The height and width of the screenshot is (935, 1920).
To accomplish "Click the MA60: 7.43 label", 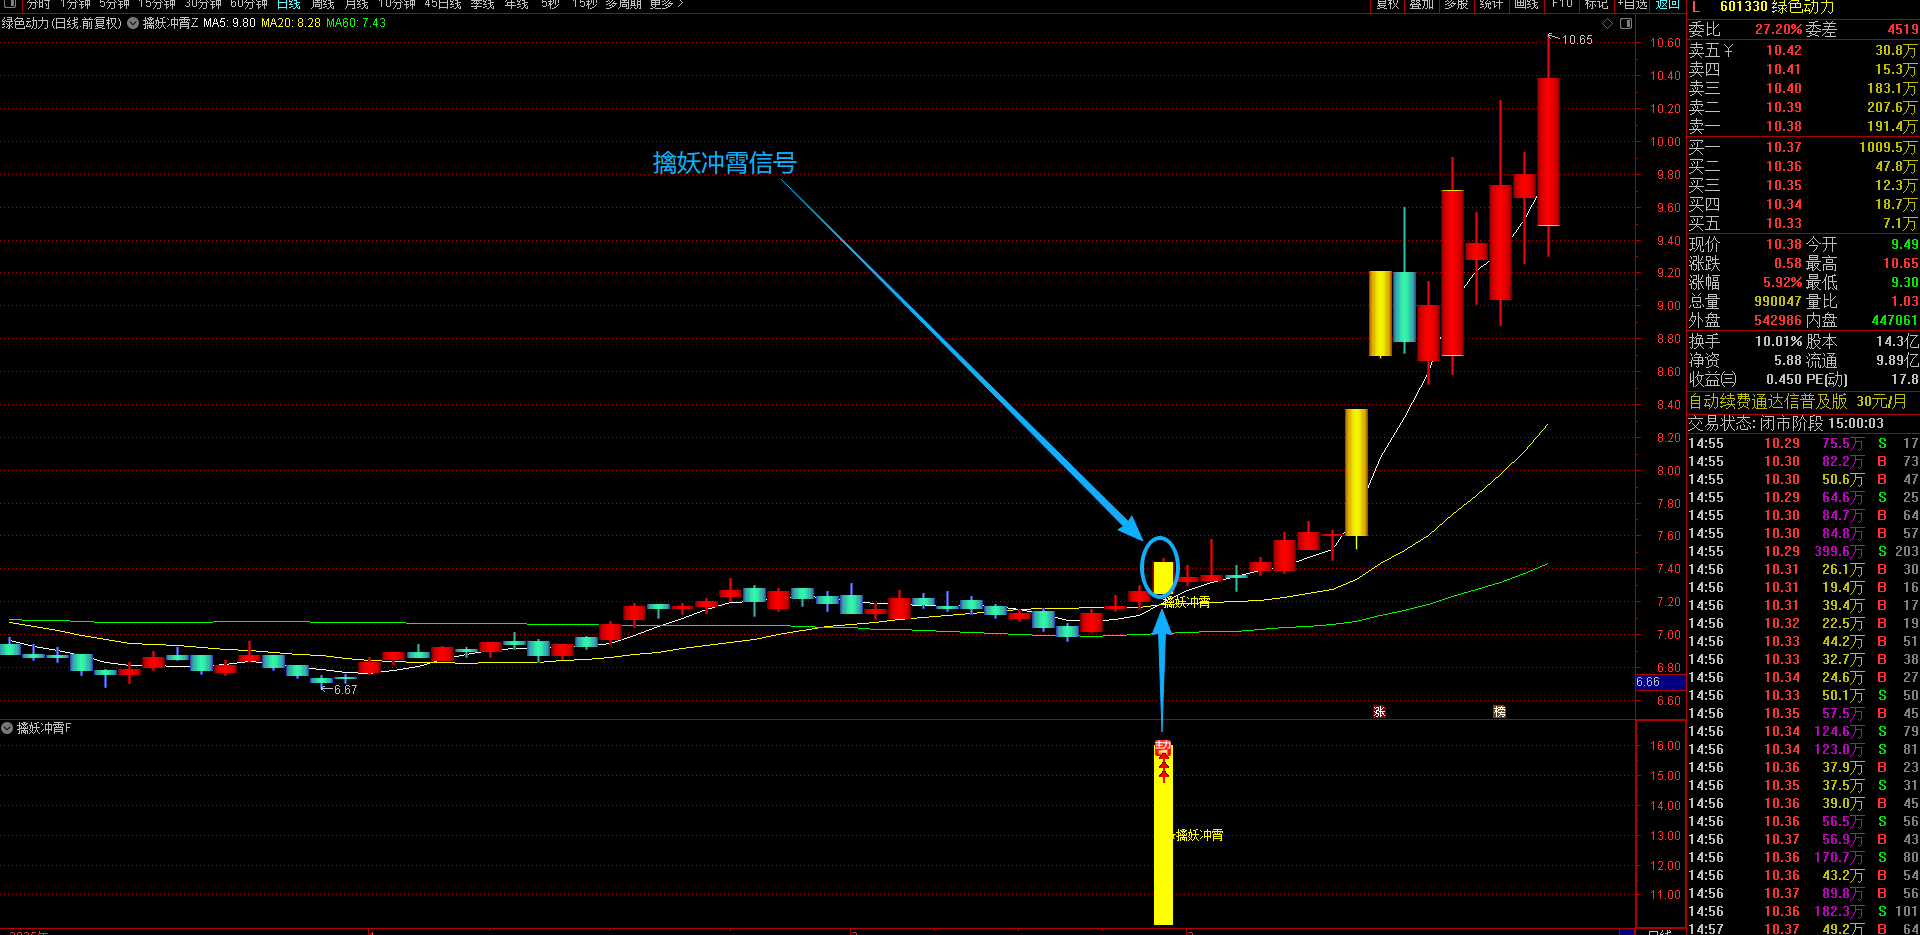I will (x=356, y=23).
